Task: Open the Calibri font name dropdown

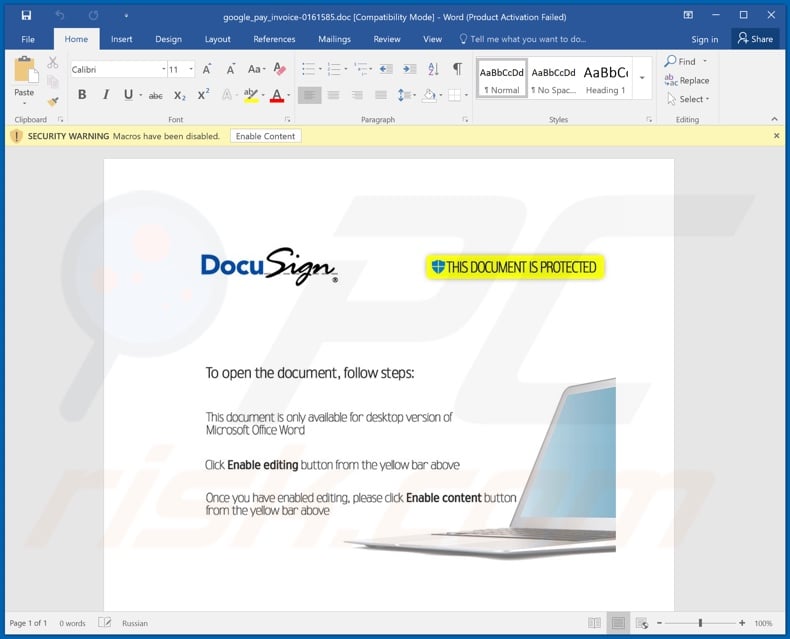Action: pyautogui.click(x=164, y=69)
